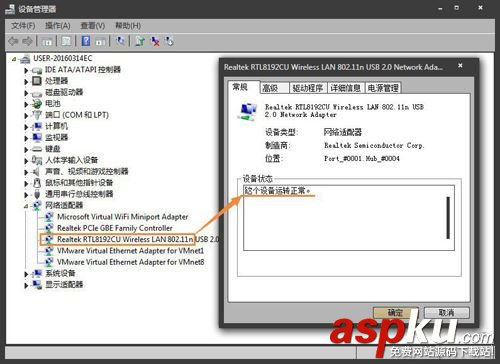Collapse the 网络适配器 node
Screen dimensions: 500x364
coord(26,206)
